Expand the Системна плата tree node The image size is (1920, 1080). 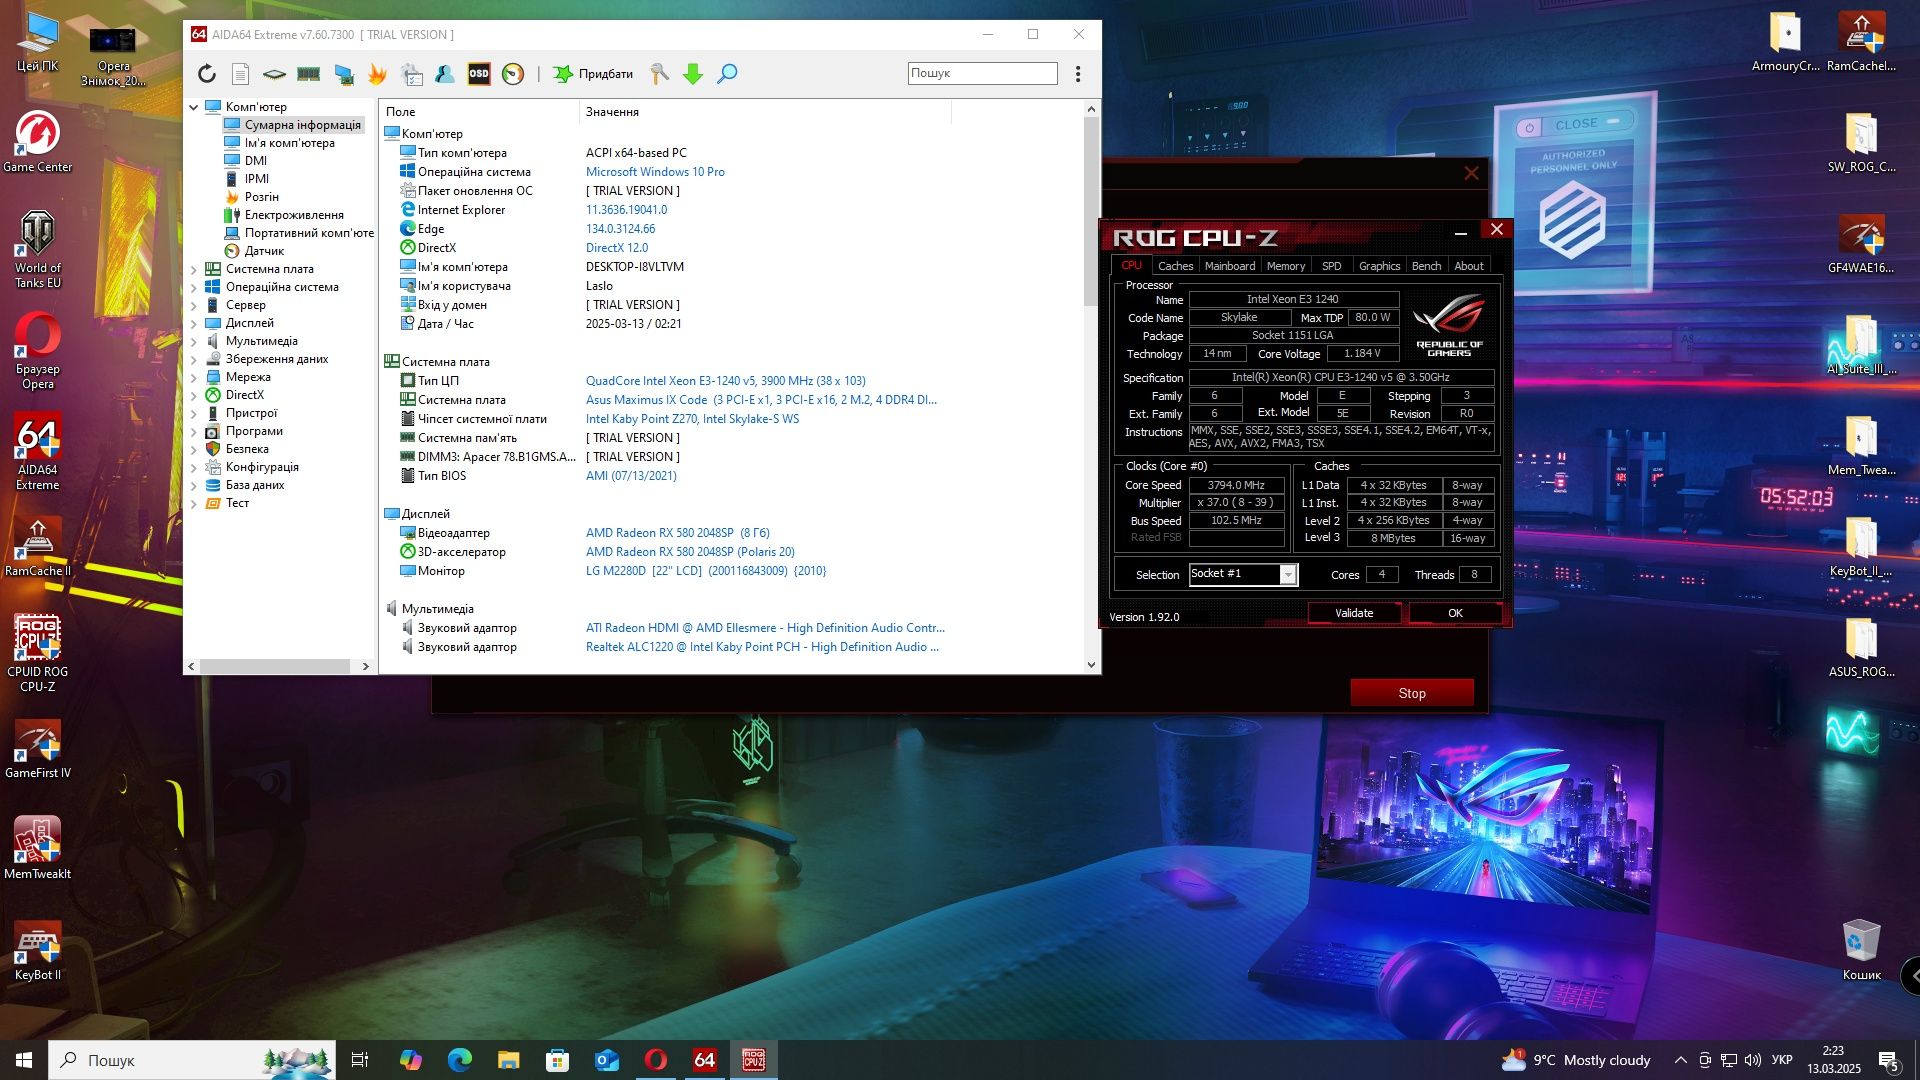[194, 269]
